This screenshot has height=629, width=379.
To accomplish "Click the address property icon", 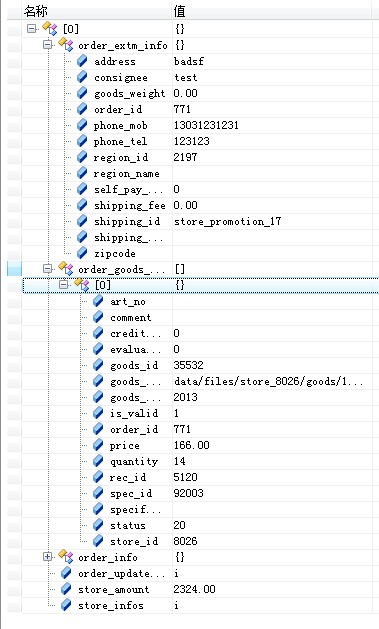I will point(82,61).
